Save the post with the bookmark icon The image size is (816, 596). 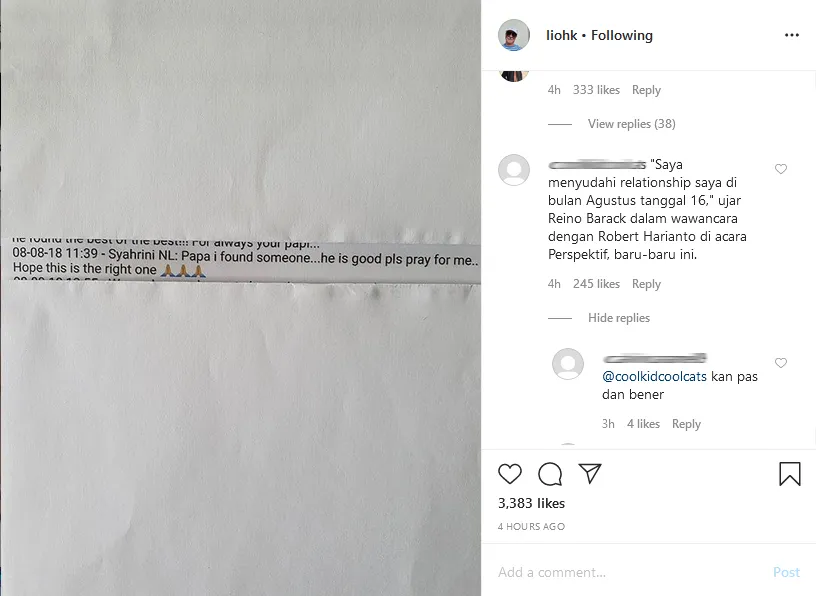(x=789, y=474)
